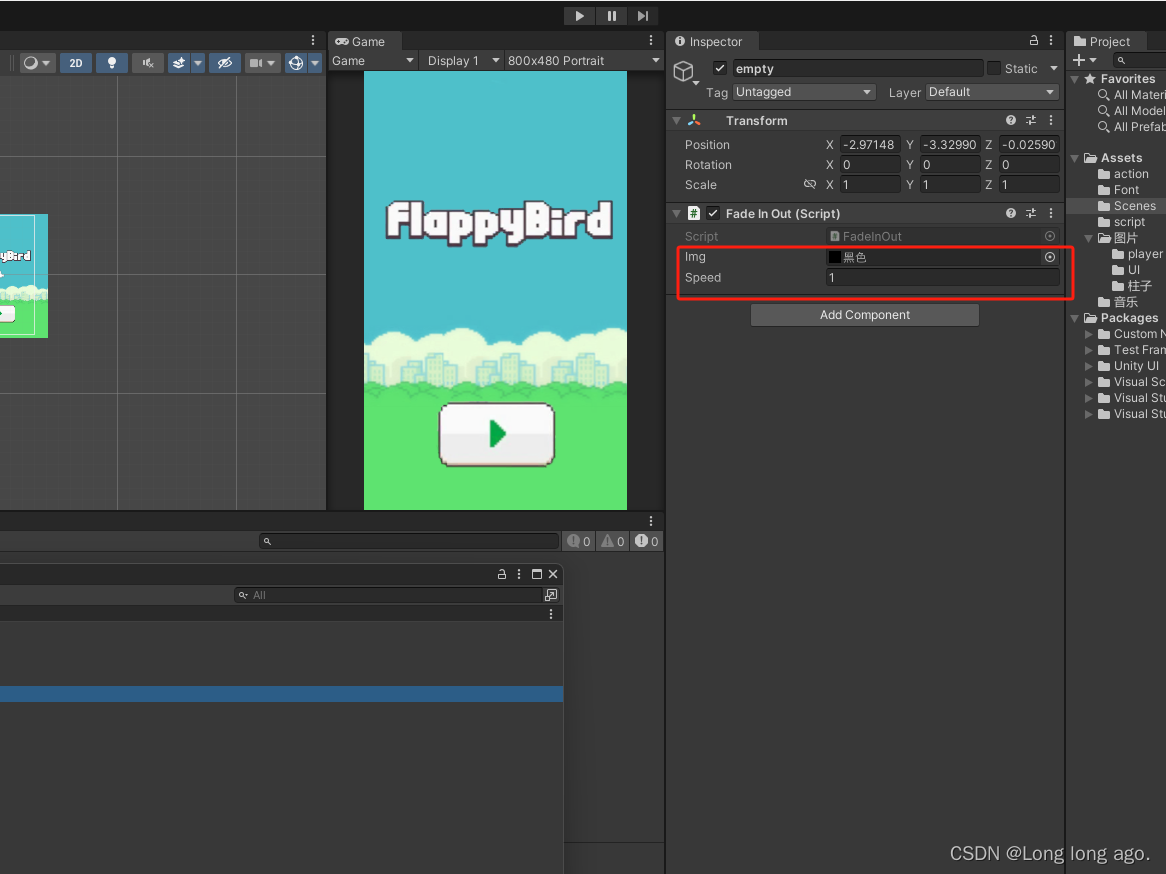Open Transform presets icon

coord(1031,121)
